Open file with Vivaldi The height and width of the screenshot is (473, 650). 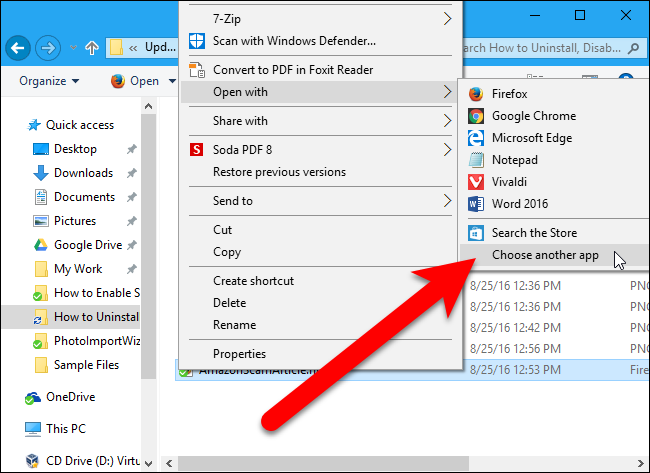[x=554, y=182]
